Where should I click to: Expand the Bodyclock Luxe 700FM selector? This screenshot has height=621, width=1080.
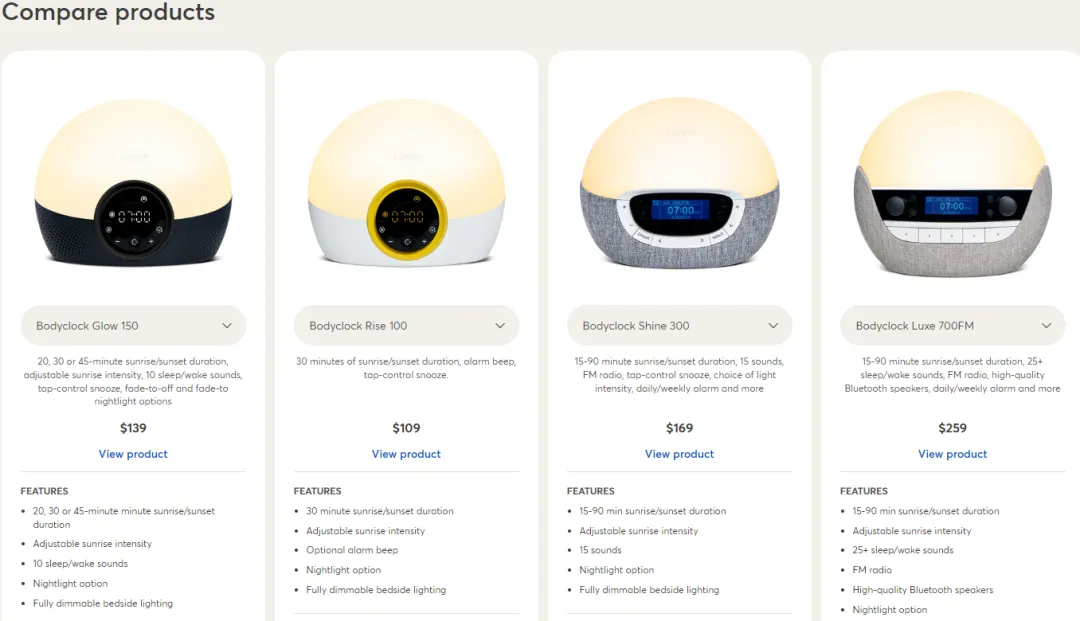pos(951,326)
